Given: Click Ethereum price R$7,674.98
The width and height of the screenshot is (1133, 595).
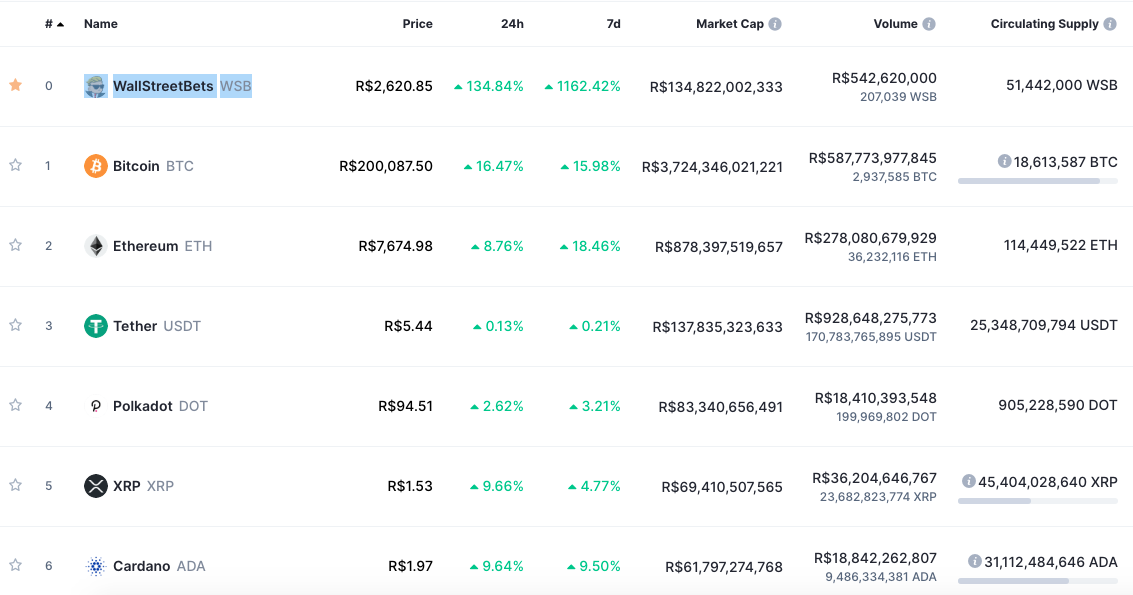Looking at the screenshot, I should coord(395,247).
